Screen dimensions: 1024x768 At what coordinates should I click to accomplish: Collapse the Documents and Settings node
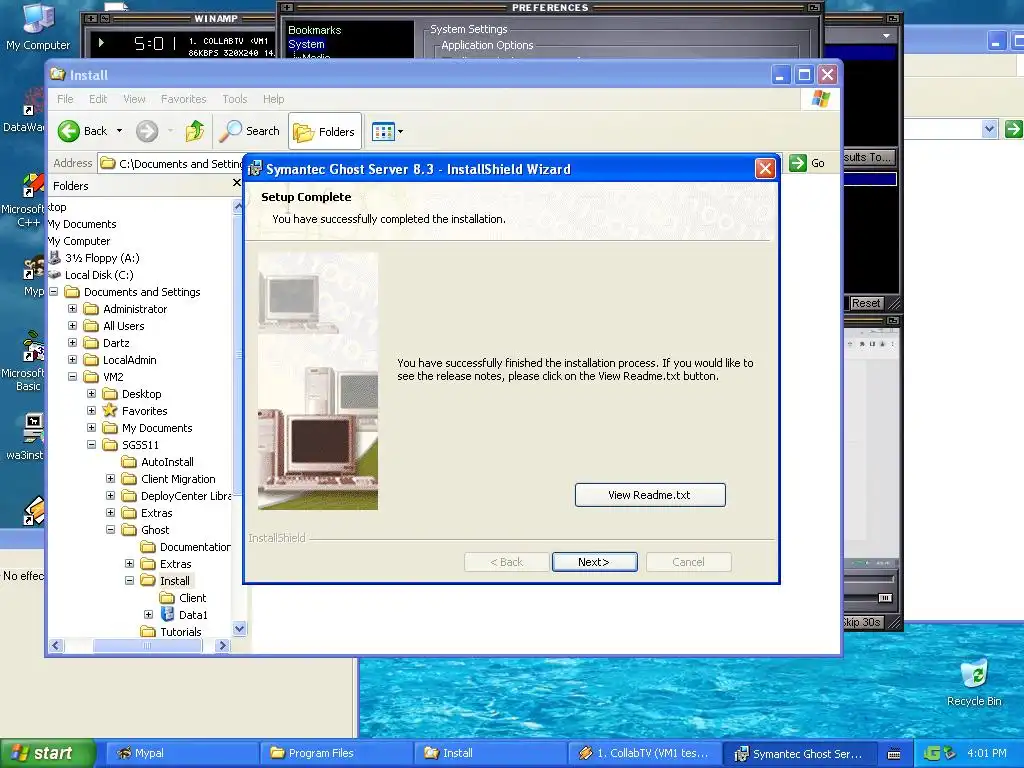click(x=54, y=292)
